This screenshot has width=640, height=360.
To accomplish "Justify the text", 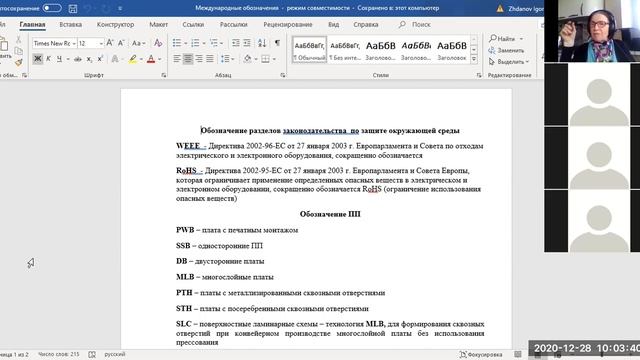I will tap(210, 59).
